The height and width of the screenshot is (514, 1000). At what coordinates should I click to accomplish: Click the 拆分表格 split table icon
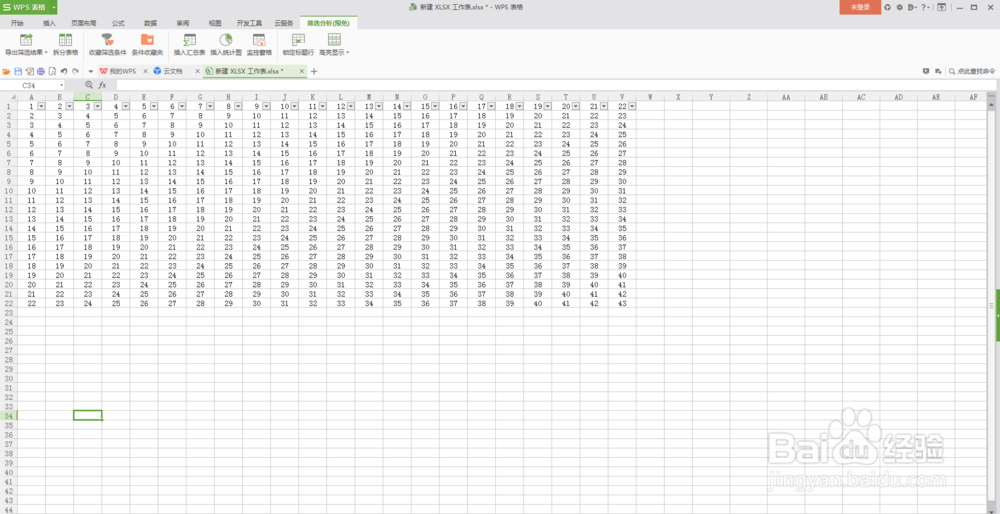(x=65, y=40)
